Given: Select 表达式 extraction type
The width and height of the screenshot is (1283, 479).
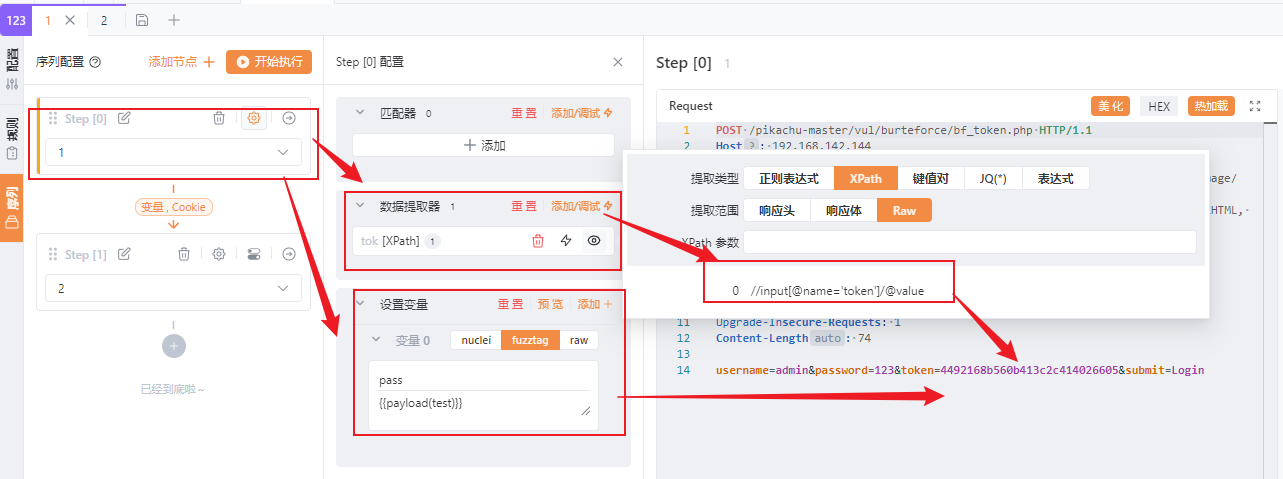Looking at the screenshot, I should click(1055, 178).
